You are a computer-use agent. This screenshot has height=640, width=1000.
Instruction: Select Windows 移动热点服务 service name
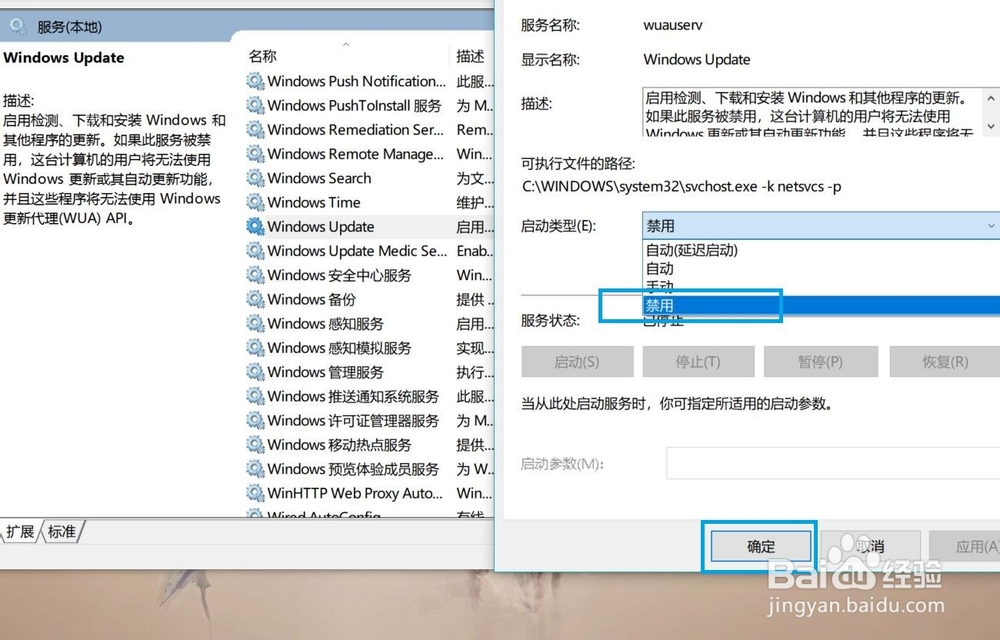pos(339,444)
